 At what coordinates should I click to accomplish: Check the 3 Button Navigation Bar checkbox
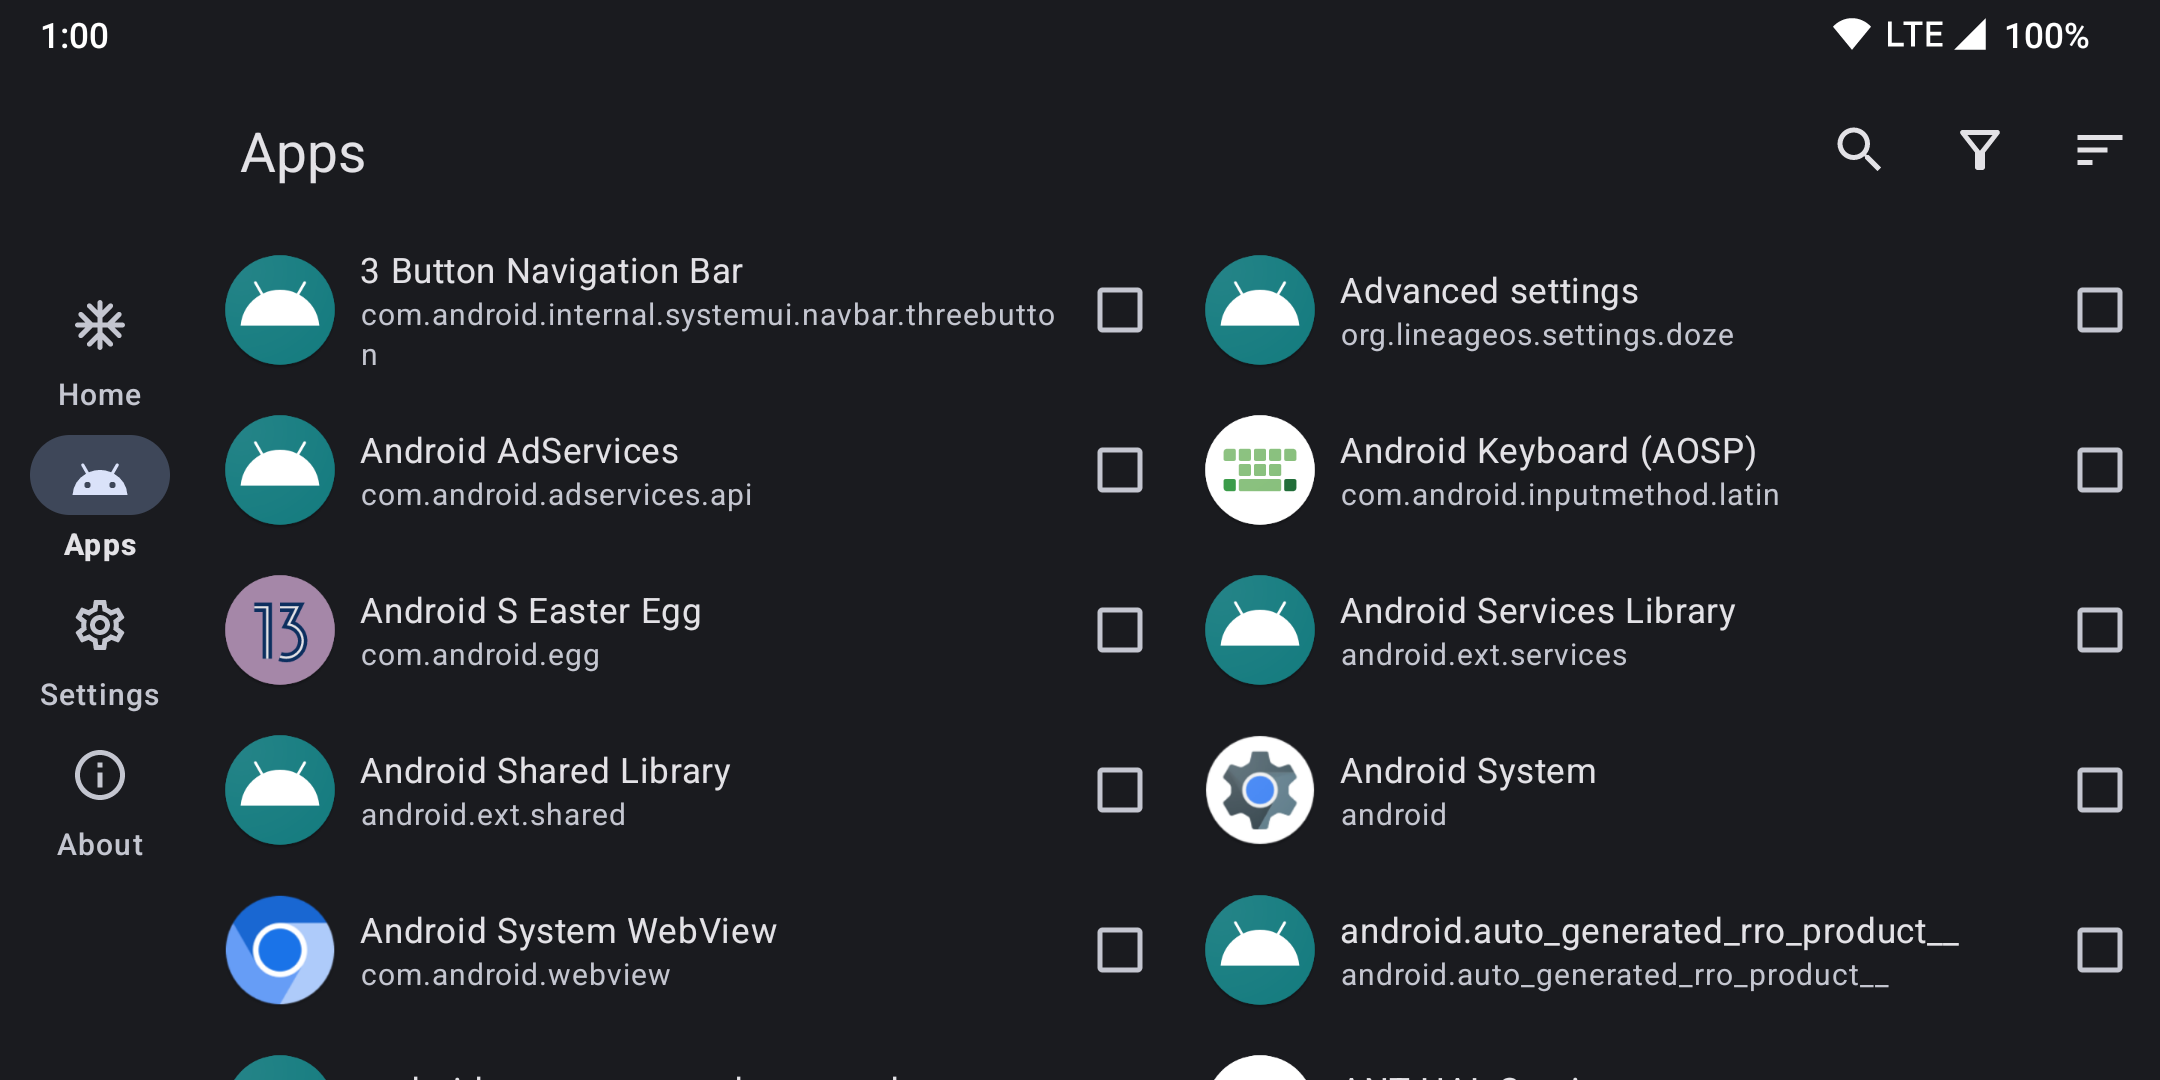1120,310
